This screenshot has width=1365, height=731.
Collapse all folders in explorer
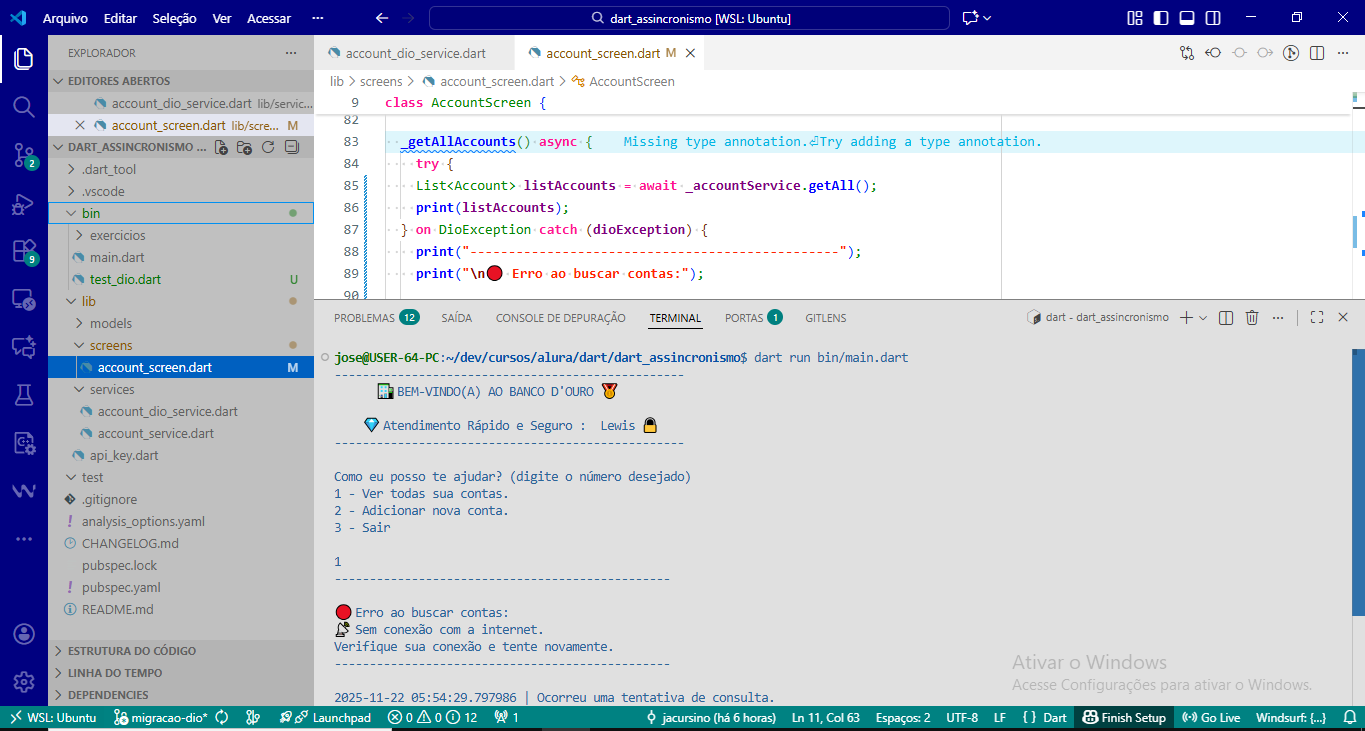click(292, 147)
